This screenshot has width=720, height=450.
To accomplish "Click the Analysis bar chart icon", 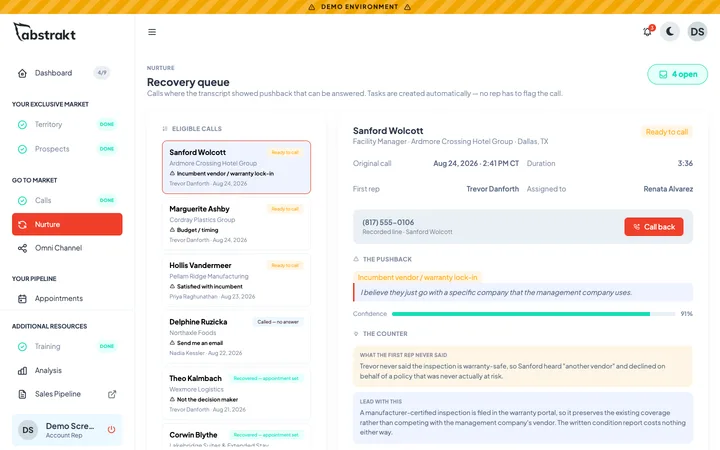I will 22,371.
